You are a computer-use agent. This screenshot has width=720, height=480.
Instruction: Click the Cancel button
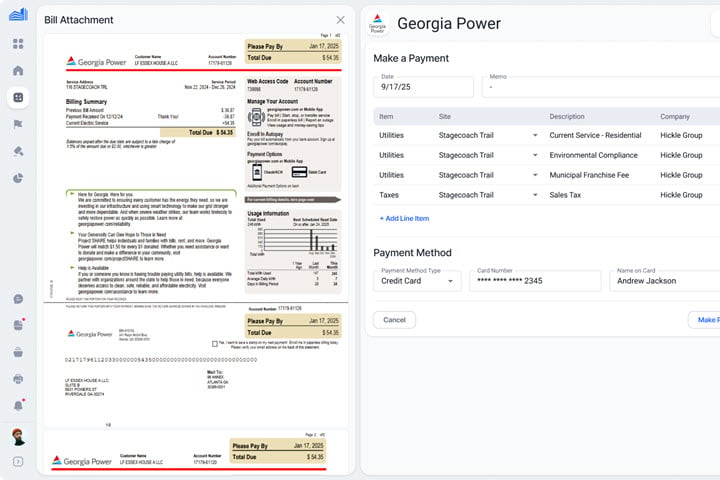[394, 320]
